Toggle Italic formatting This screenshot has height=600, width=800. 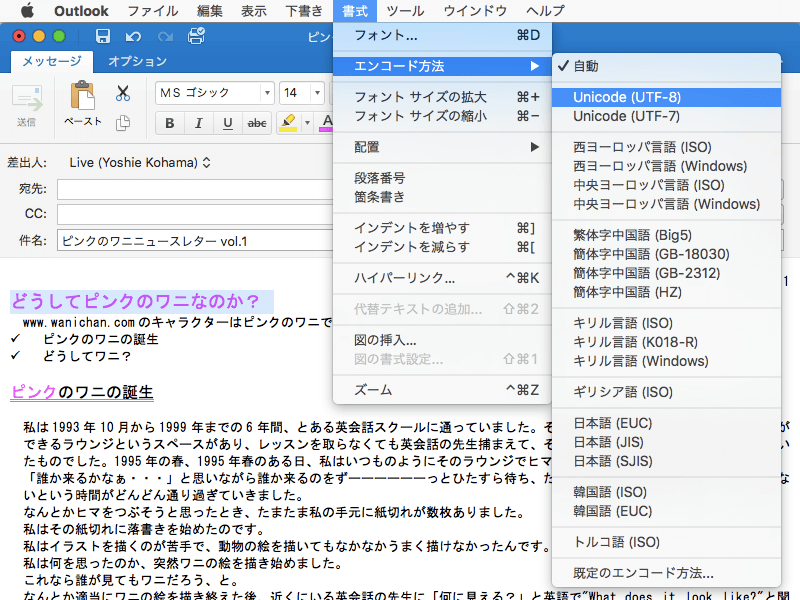pyautogui.click(x=198, y=123)
